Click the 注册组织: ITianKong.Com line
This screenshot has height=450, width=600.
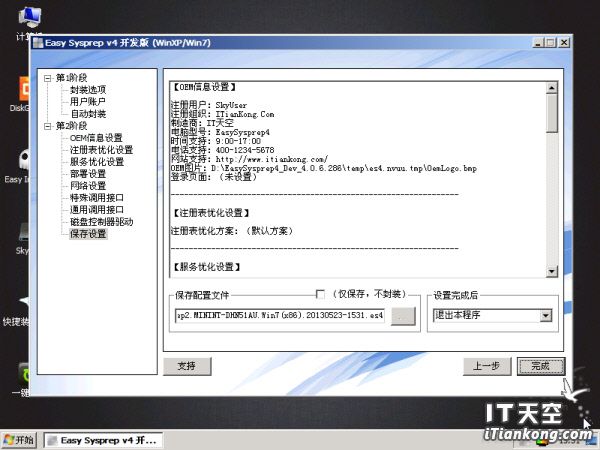coord(223,114)
